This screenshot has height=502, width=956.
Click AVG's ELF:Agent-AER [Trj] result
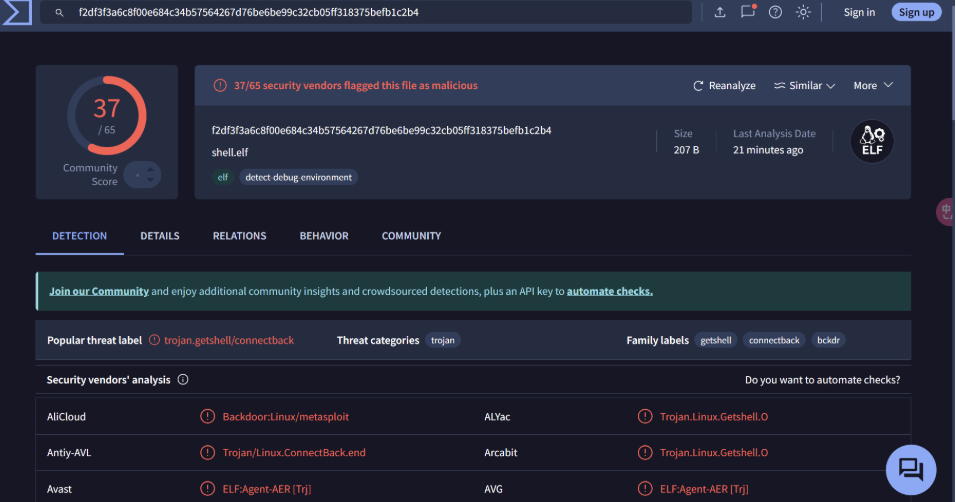tap(704, 489)
